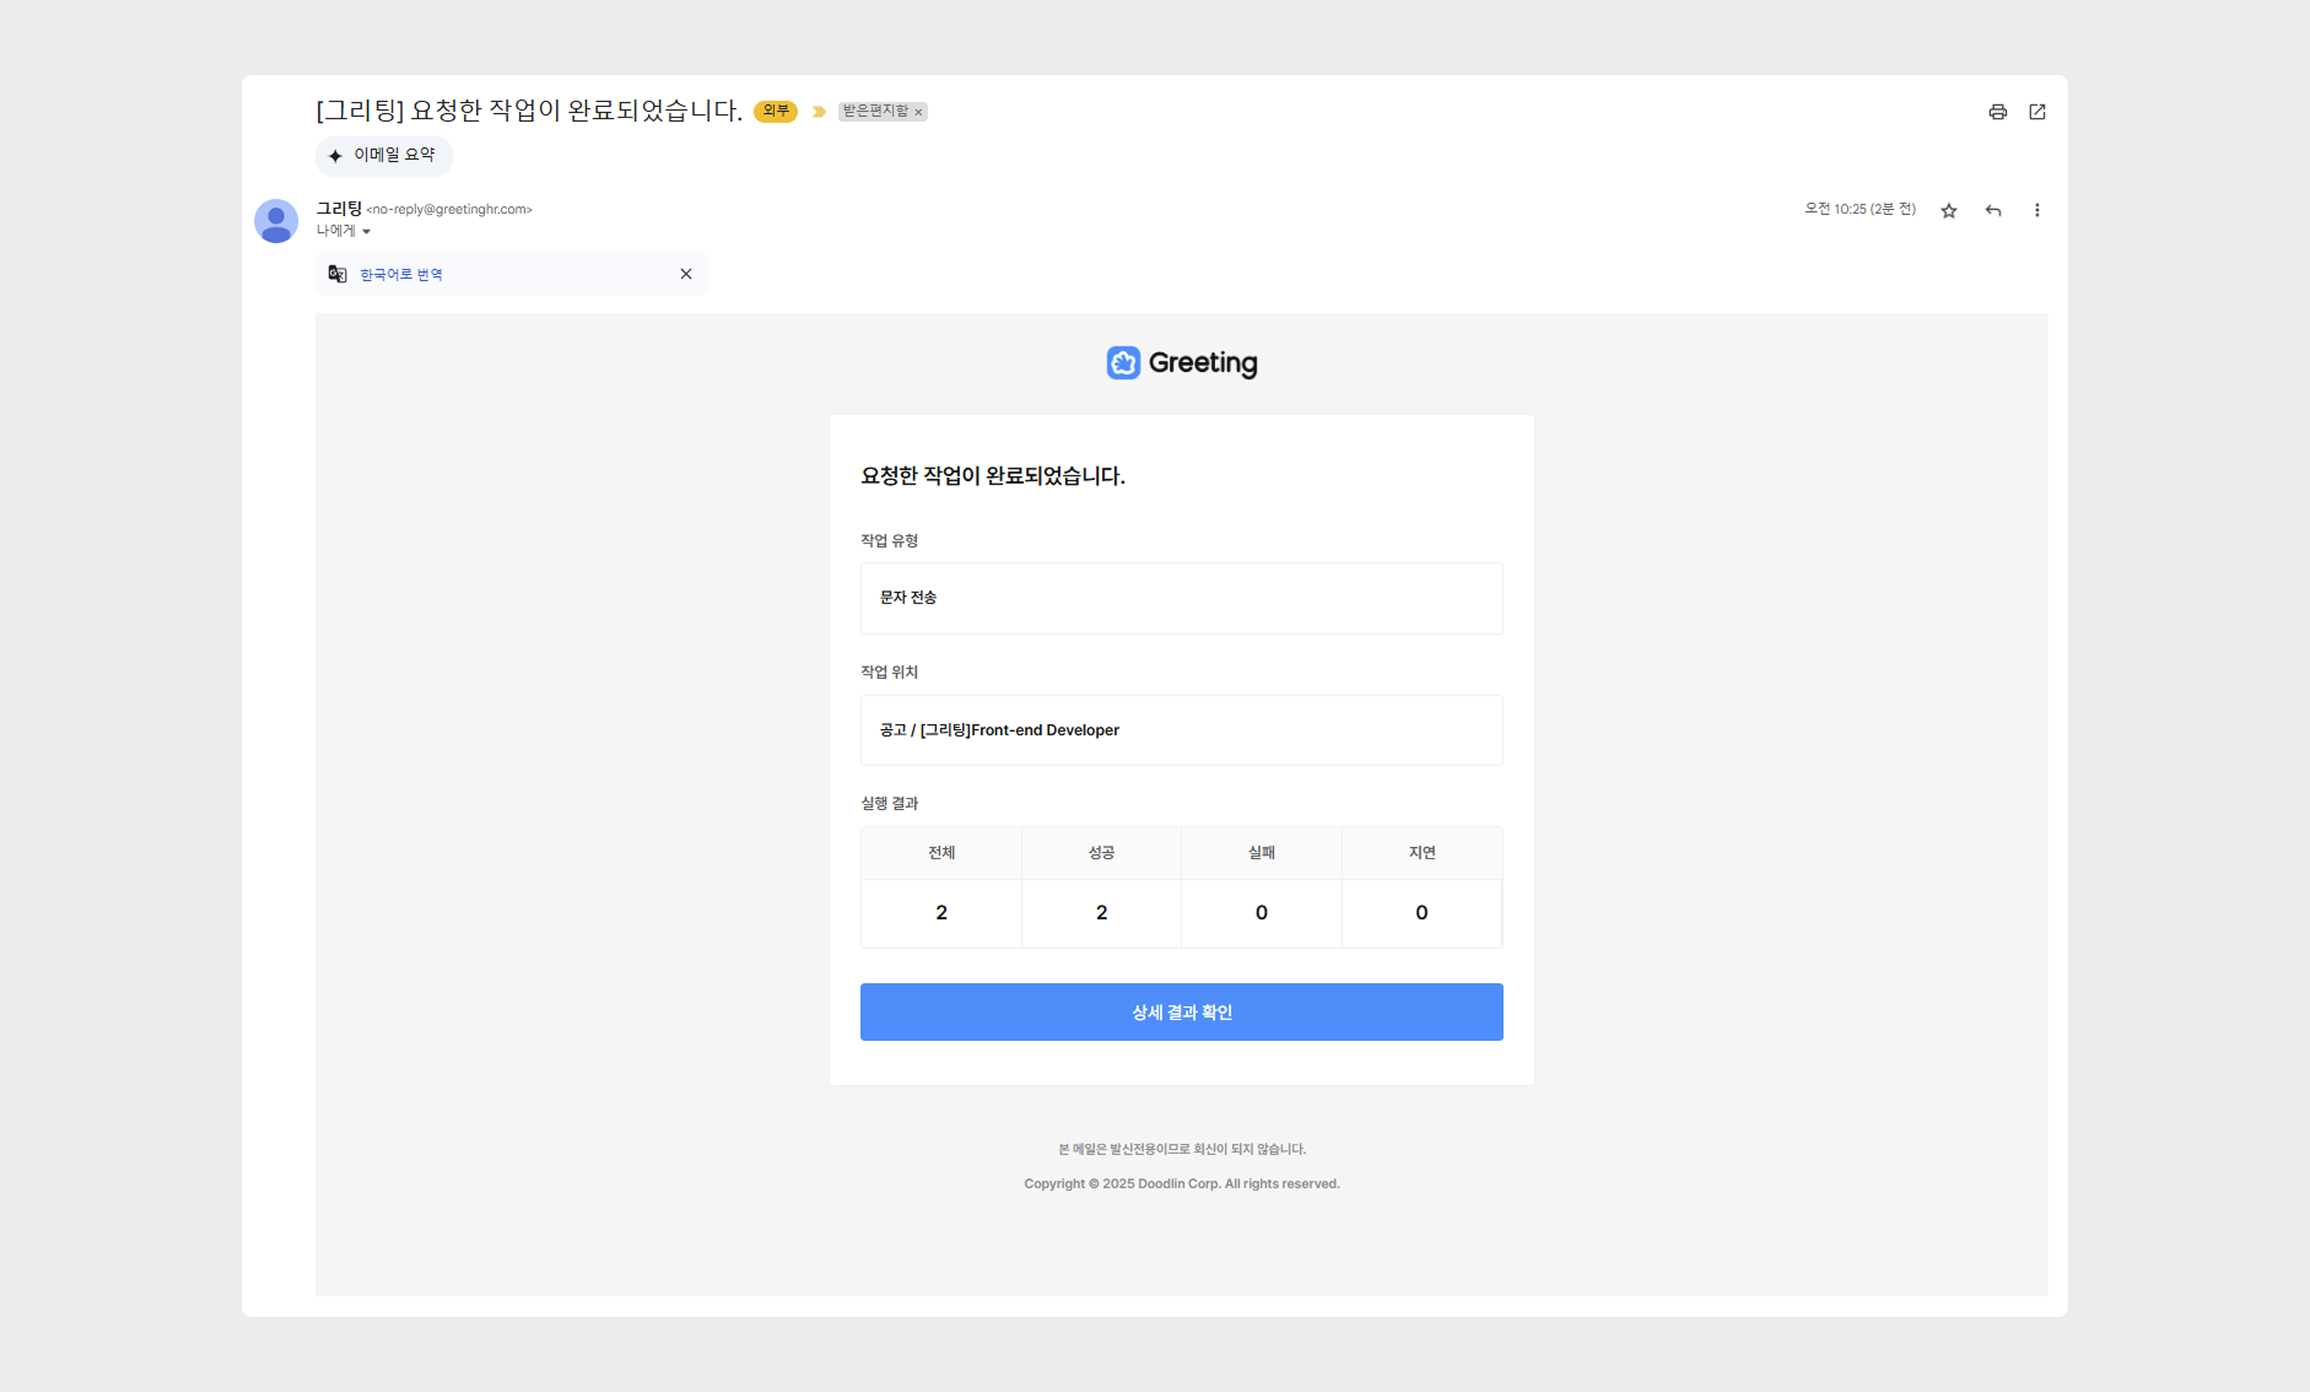Click the translate language icon
The height and width of the screenshot is (1392, 2310).
(x=338, y=274)
